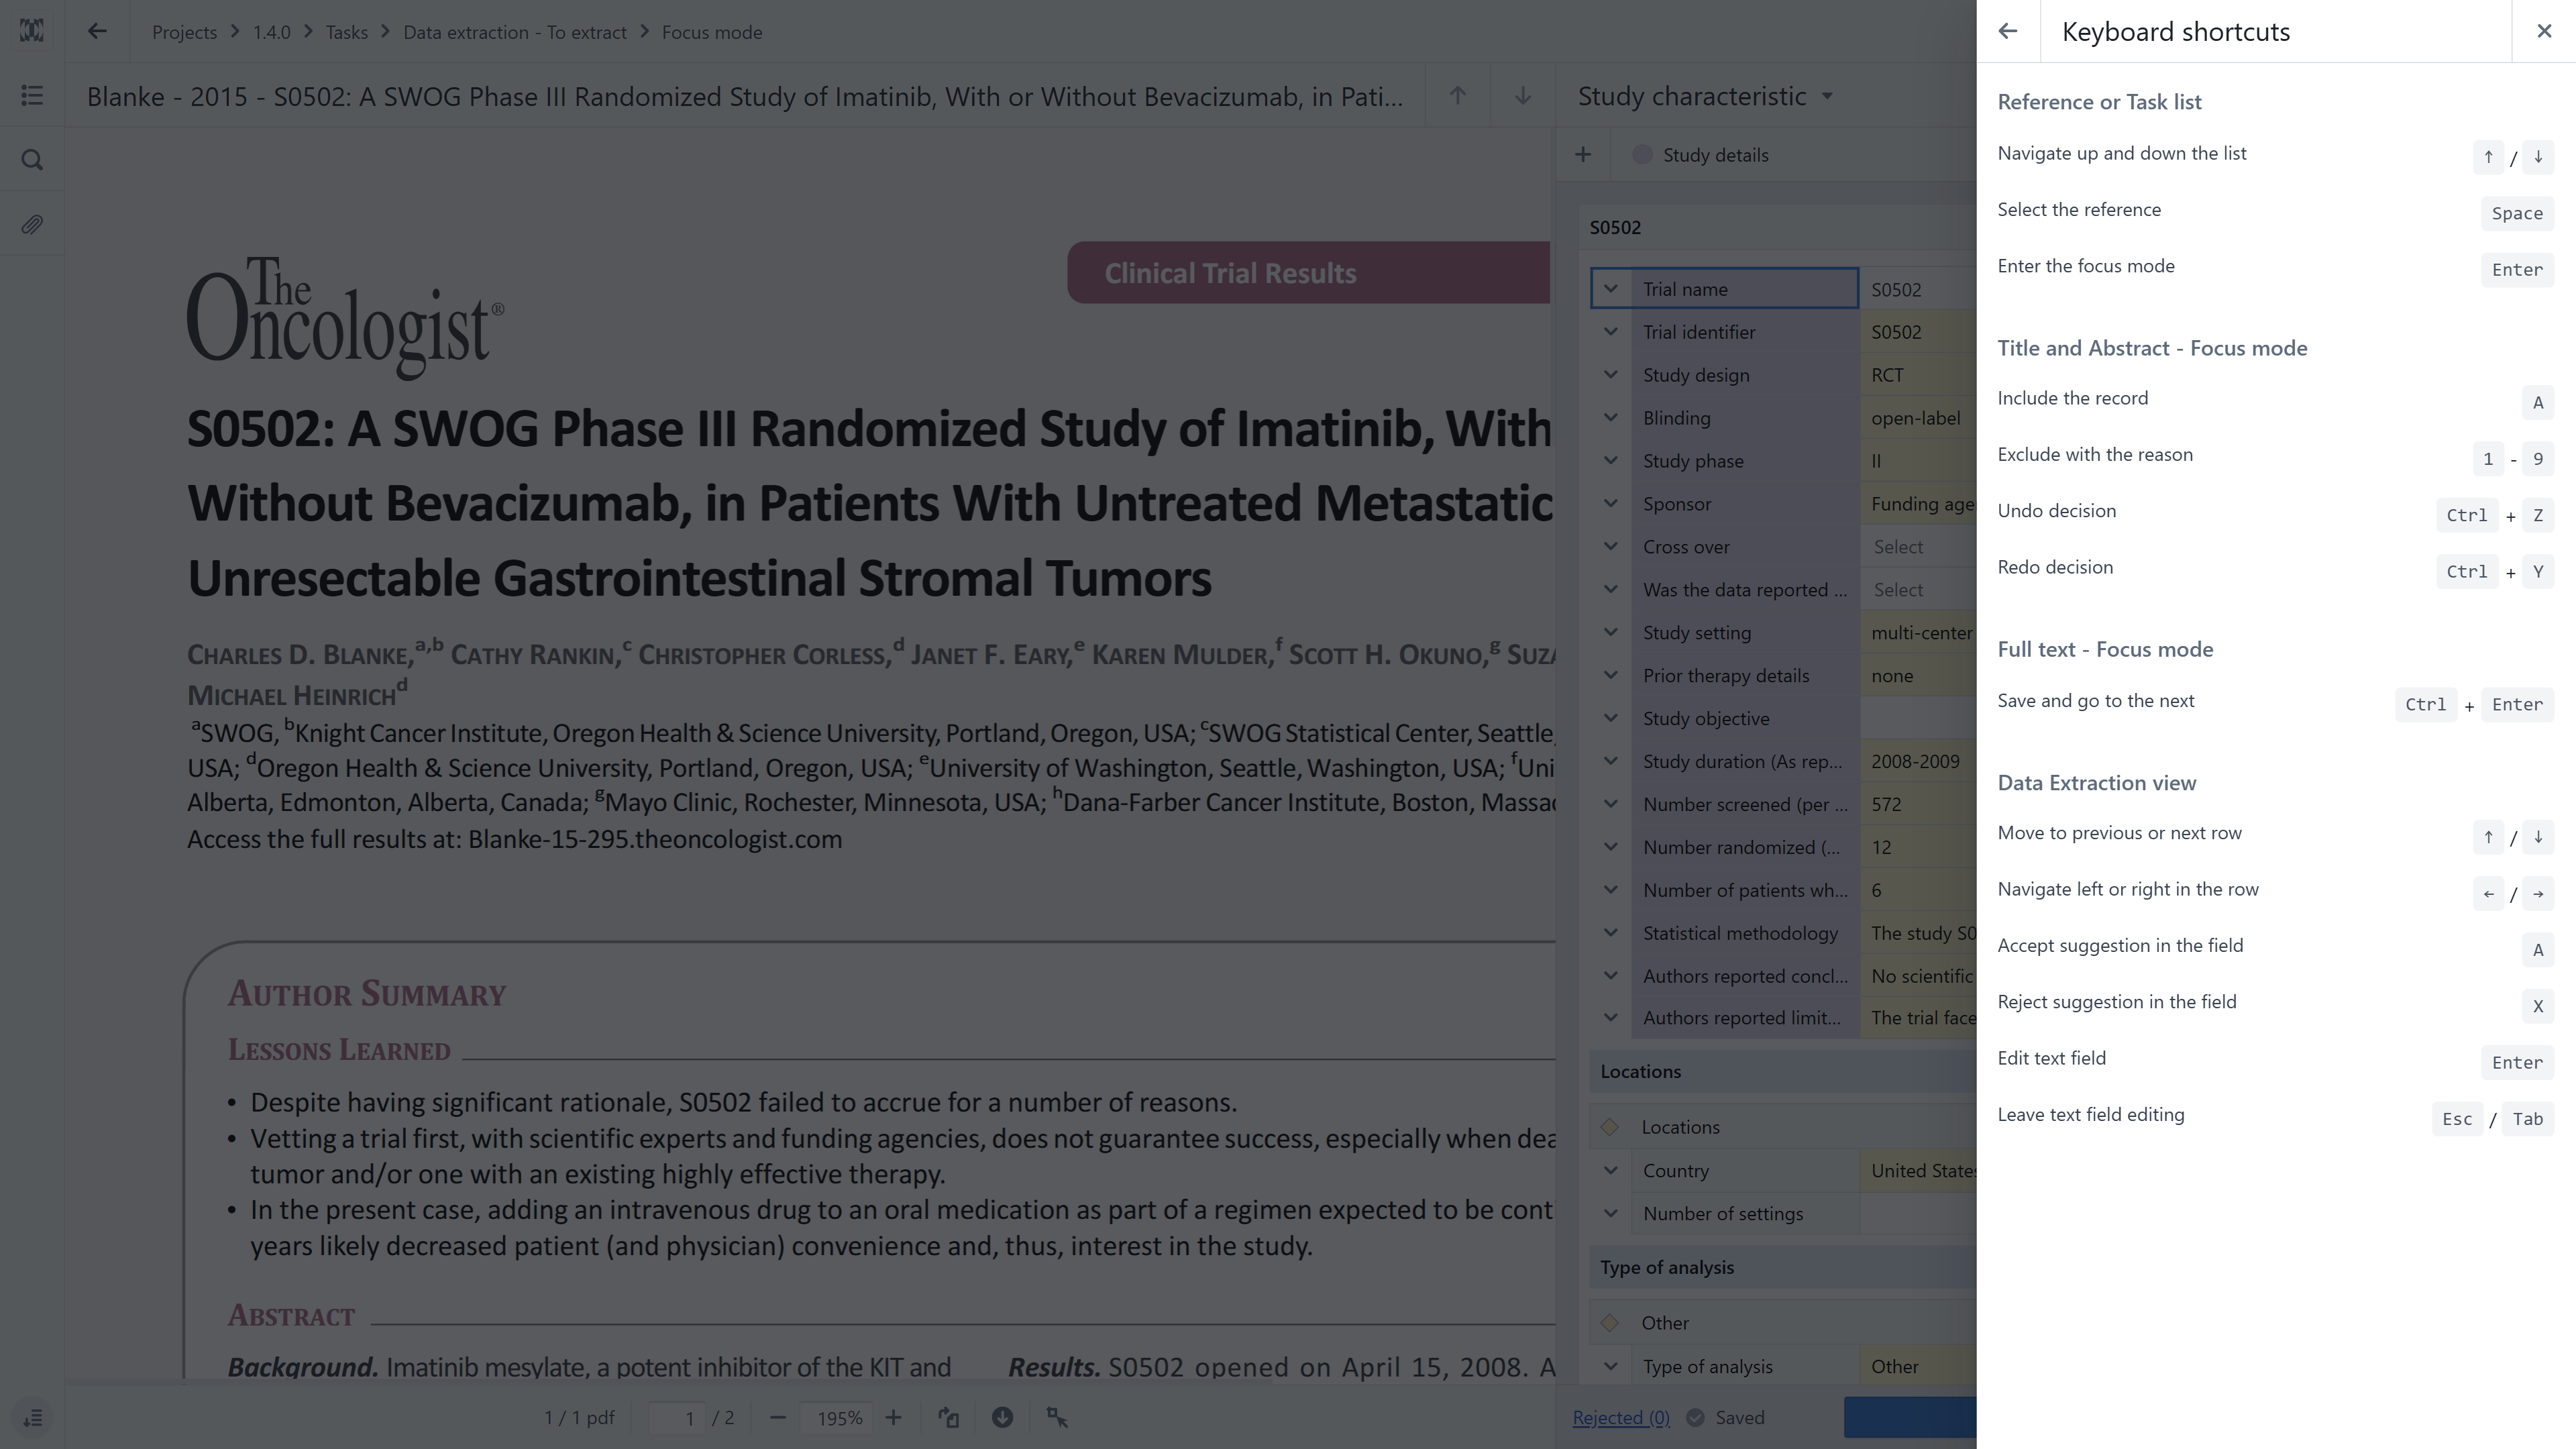Click the Locations section header
Screen dimensions: 2576x1449
(1782, 1072)
